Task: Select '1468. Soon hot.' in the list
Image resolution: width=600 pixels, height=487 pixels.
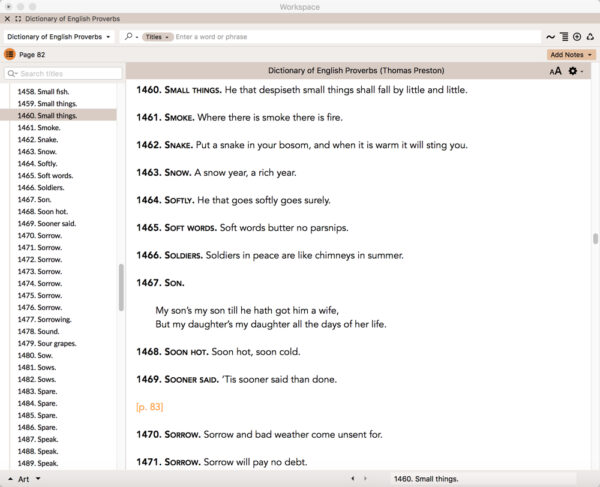Action: tap(42, 212)
